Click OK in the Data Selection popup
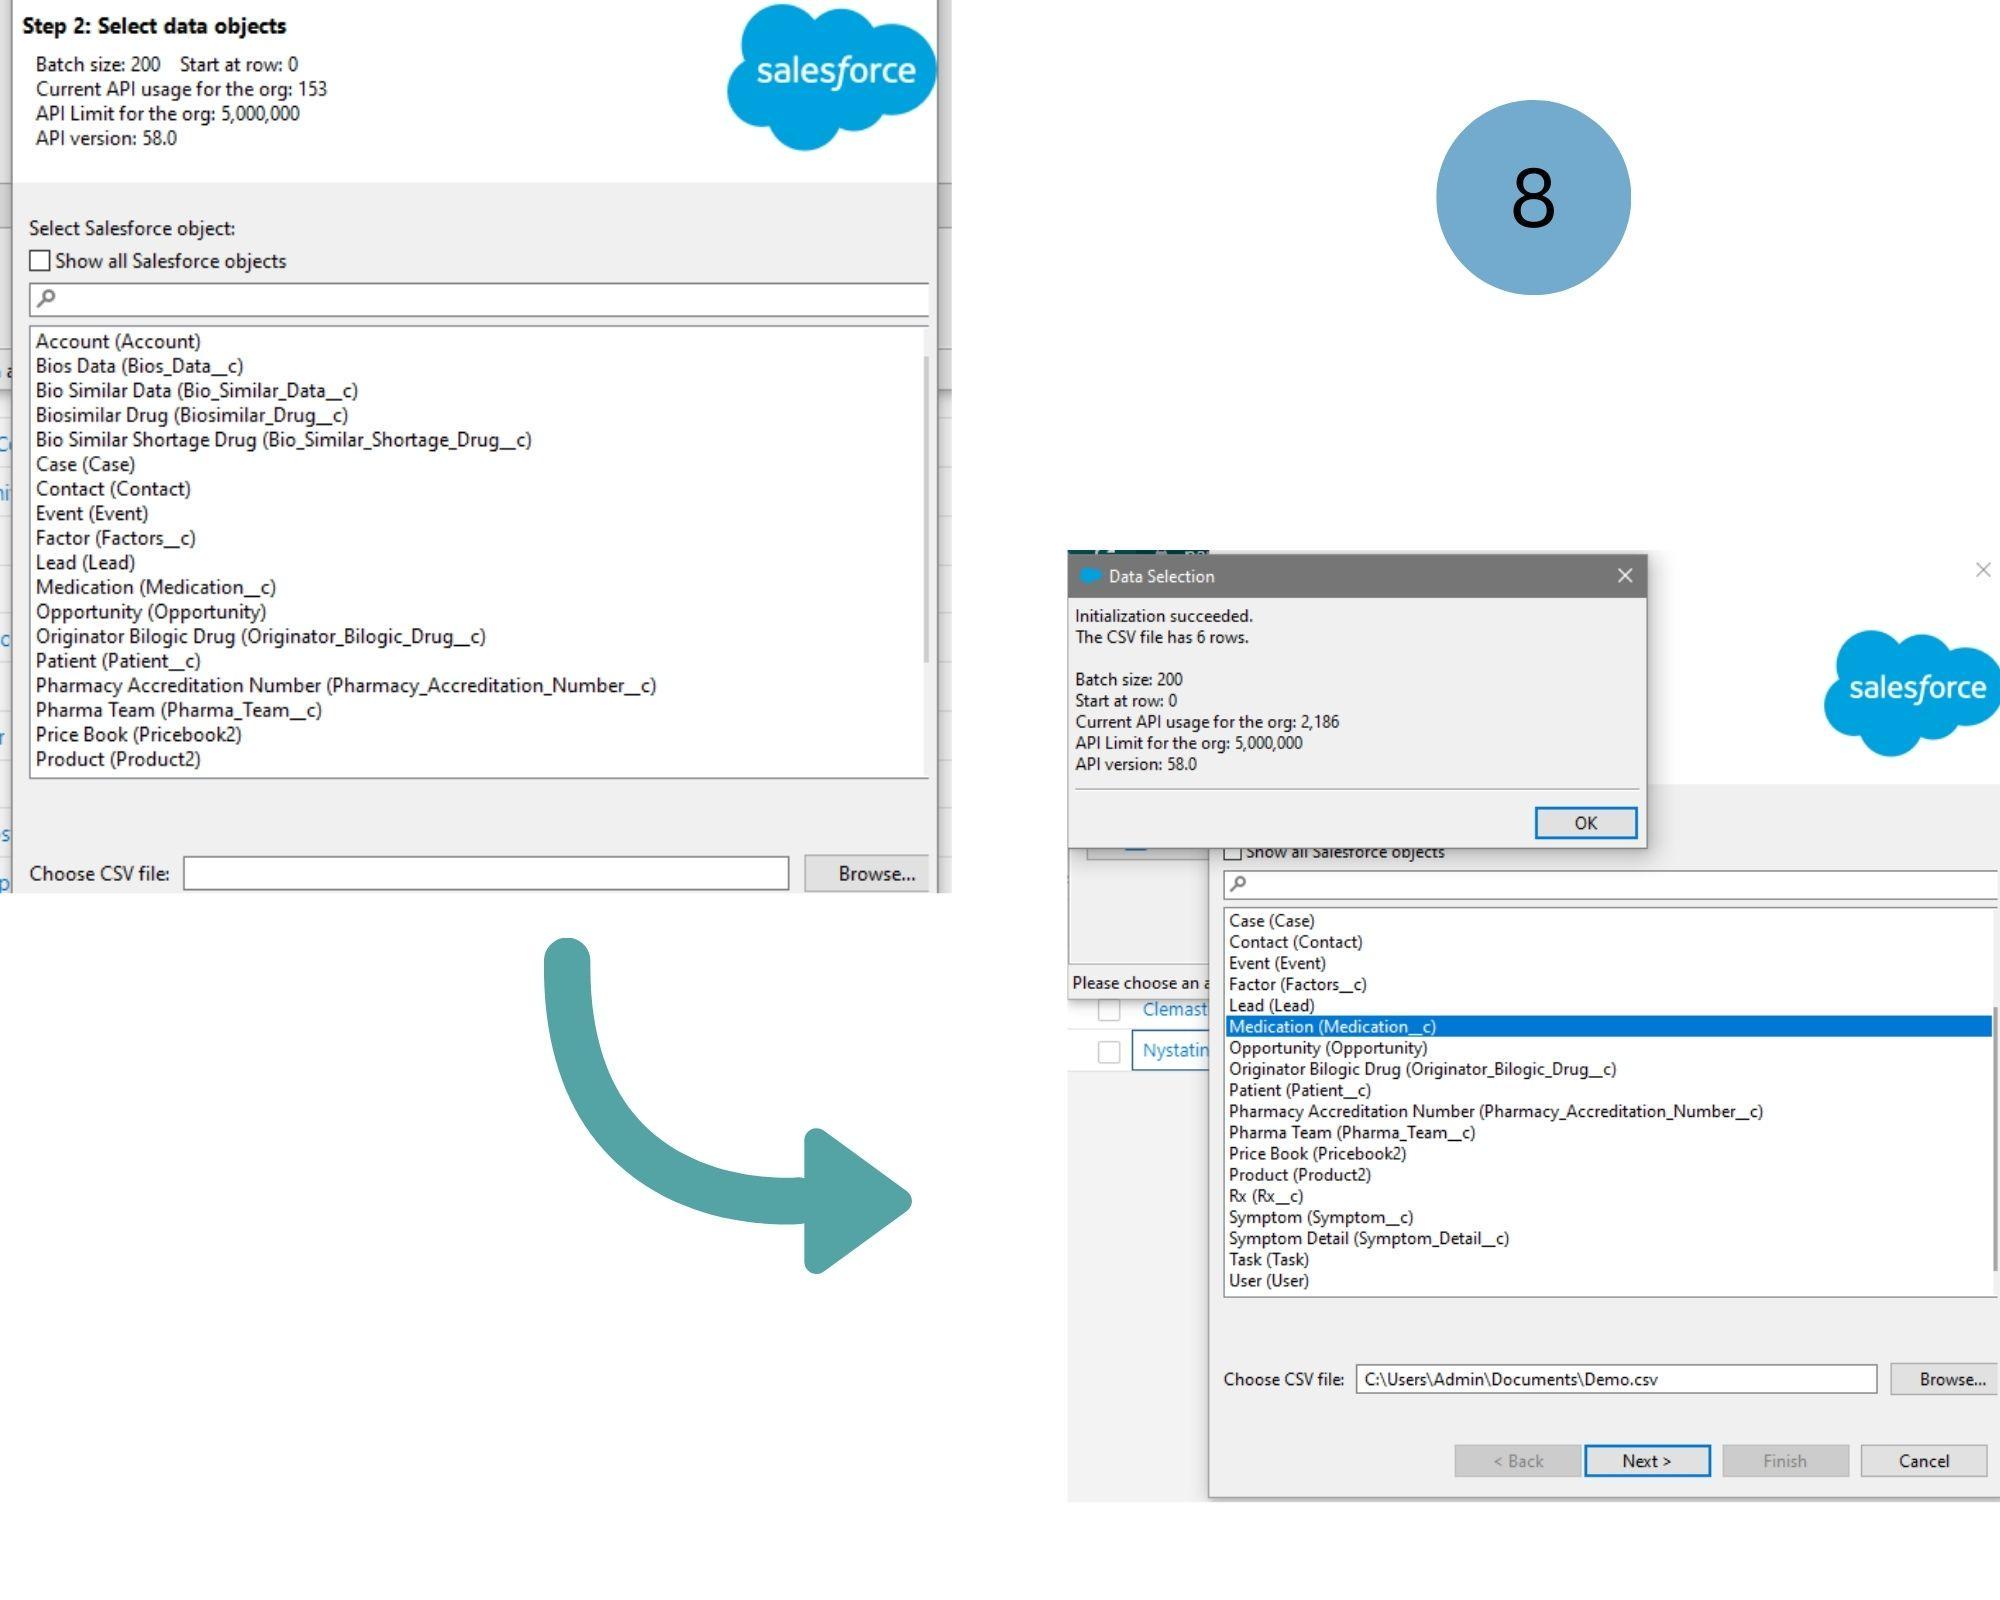 [1586, 822]
